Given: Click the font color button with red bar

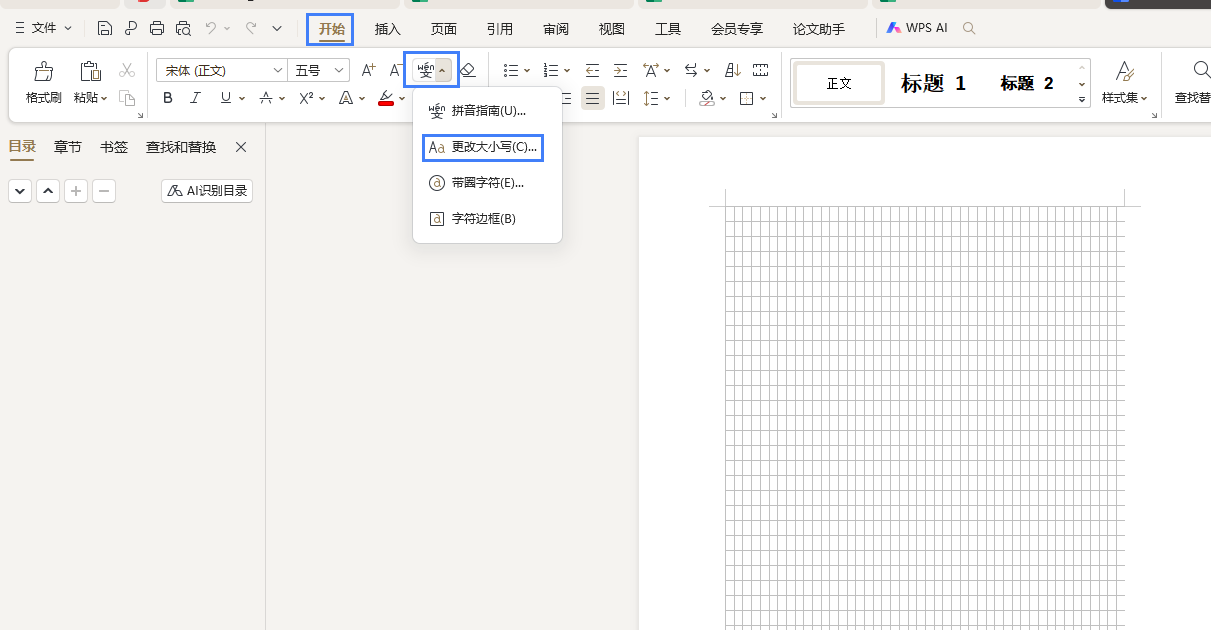Looking at the screenshot, I should point(386,98).
